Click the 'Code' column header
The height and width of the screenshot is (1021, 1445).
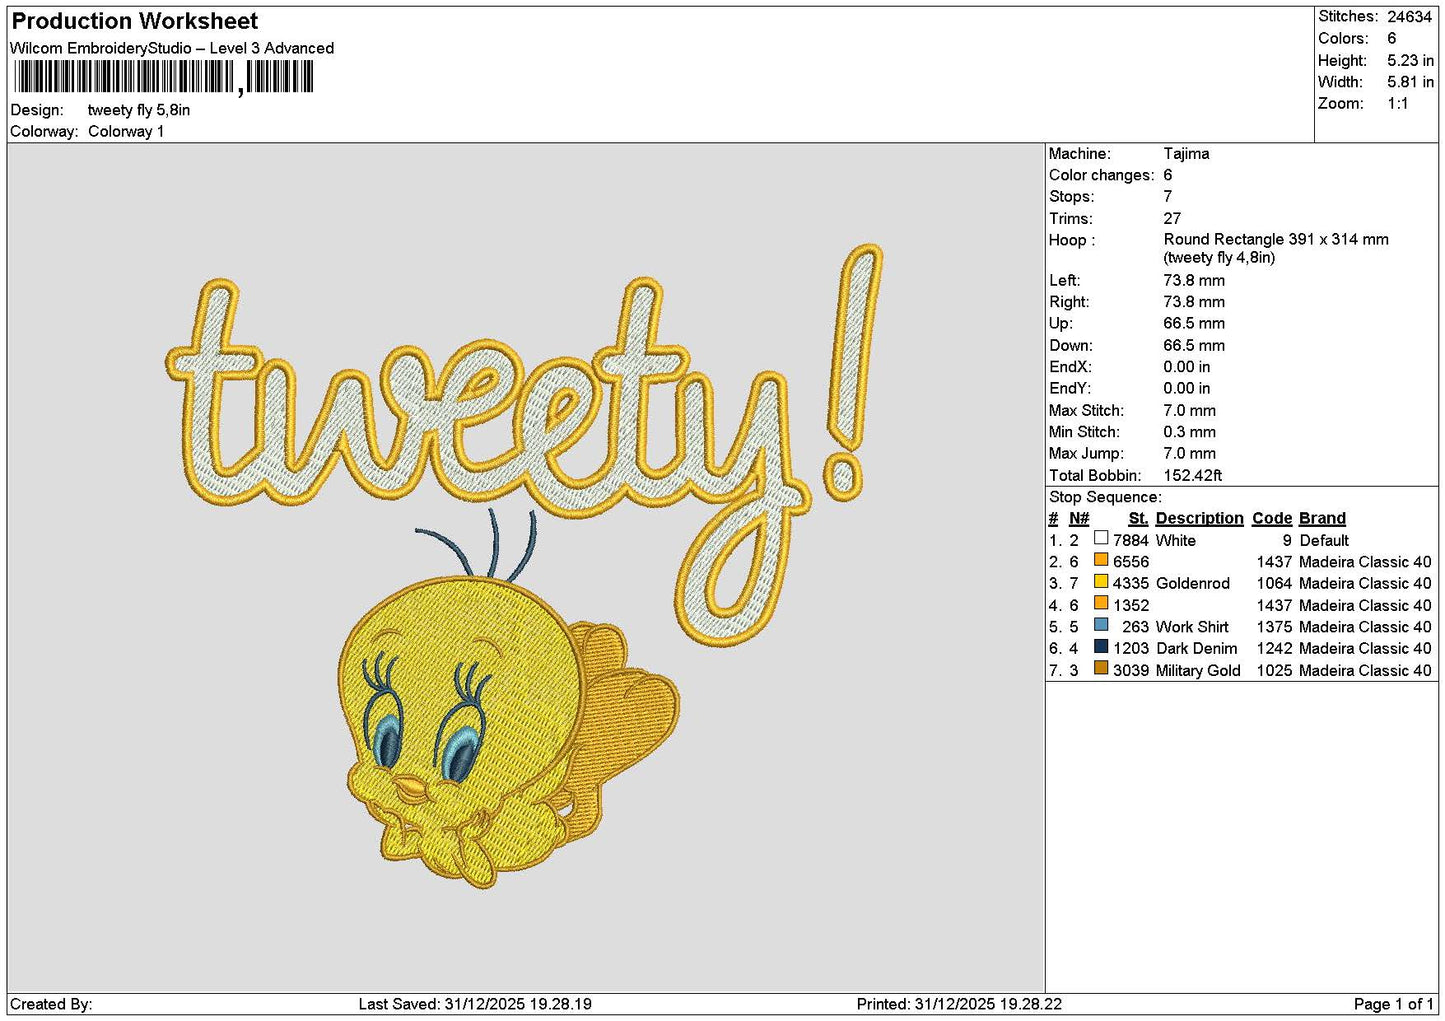point(1272,518)
